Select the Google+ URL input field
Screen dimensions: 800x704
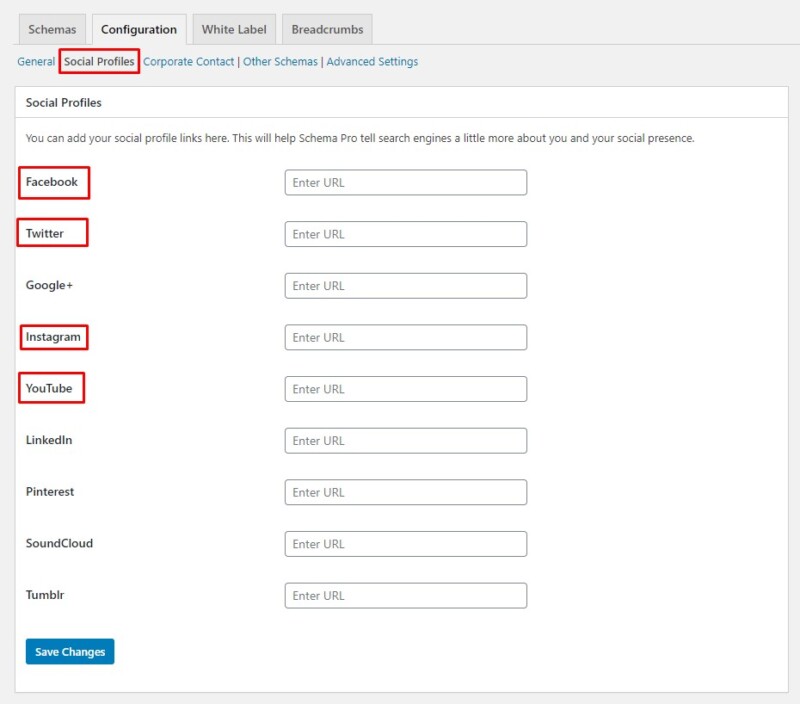(x=405, y=286)
